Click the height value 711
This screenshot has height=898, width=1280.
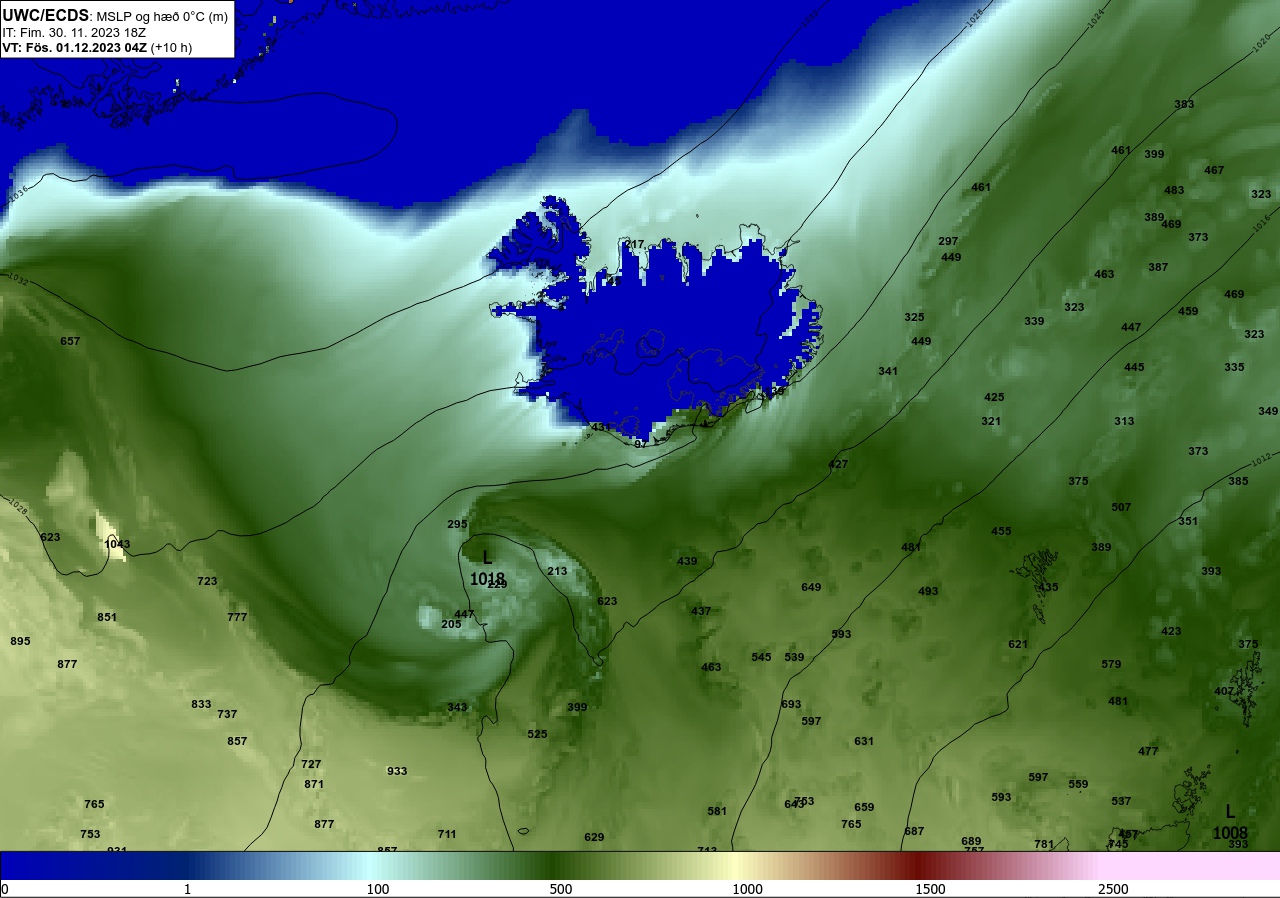(447, 834)
